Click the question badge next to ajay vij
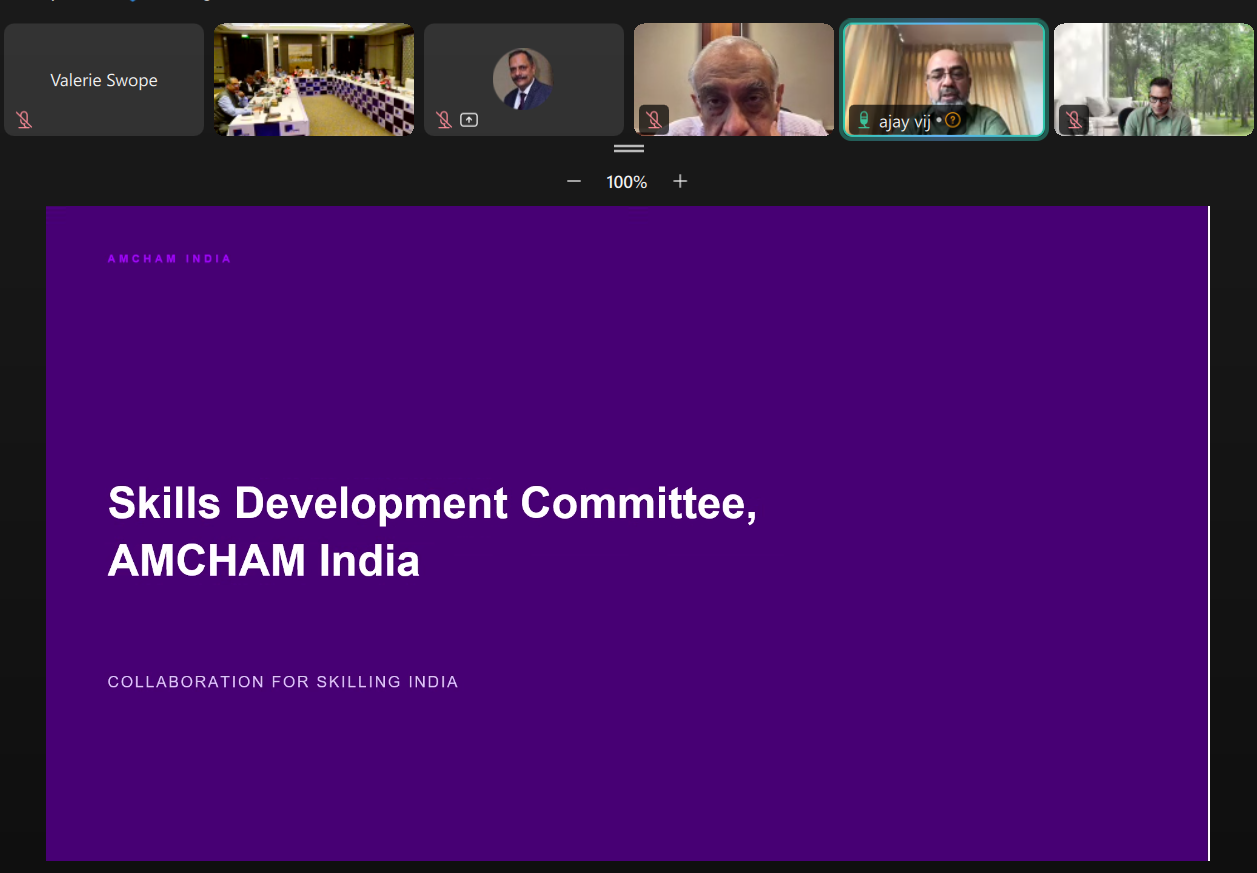Viewport: 1257px width, 873px height. pyautogui.click(x=953, y=120)
